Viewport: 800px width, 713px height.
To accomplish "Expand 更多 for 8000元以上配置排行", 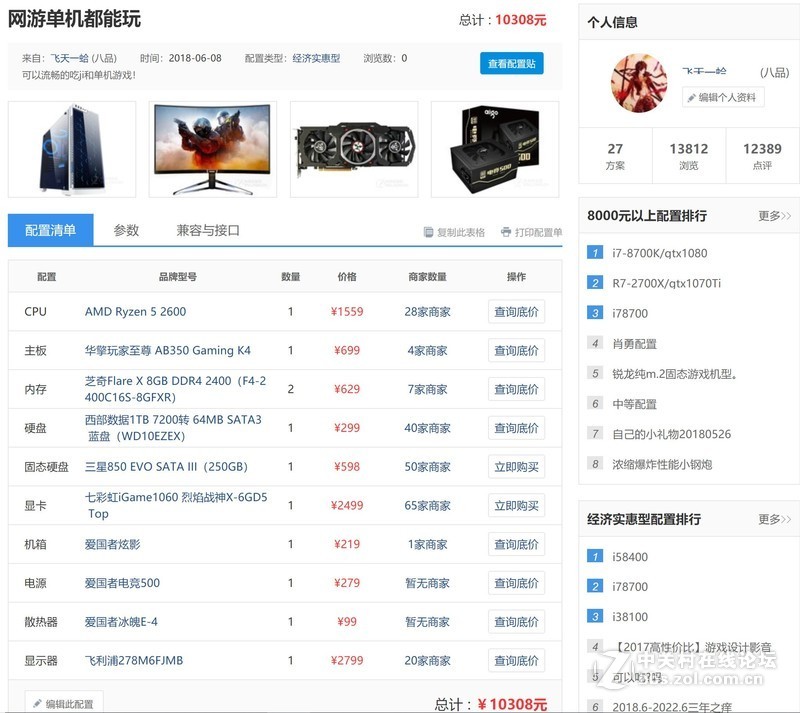I will pos(774,216).
